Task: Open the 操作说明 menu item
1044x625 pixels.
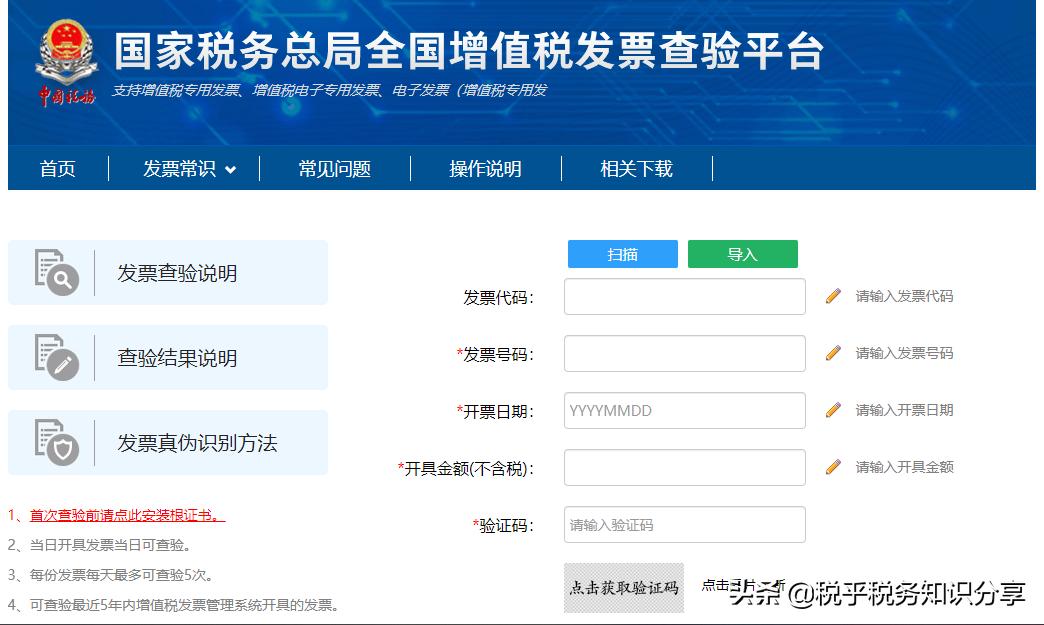Action: click(x=487, y=169)
